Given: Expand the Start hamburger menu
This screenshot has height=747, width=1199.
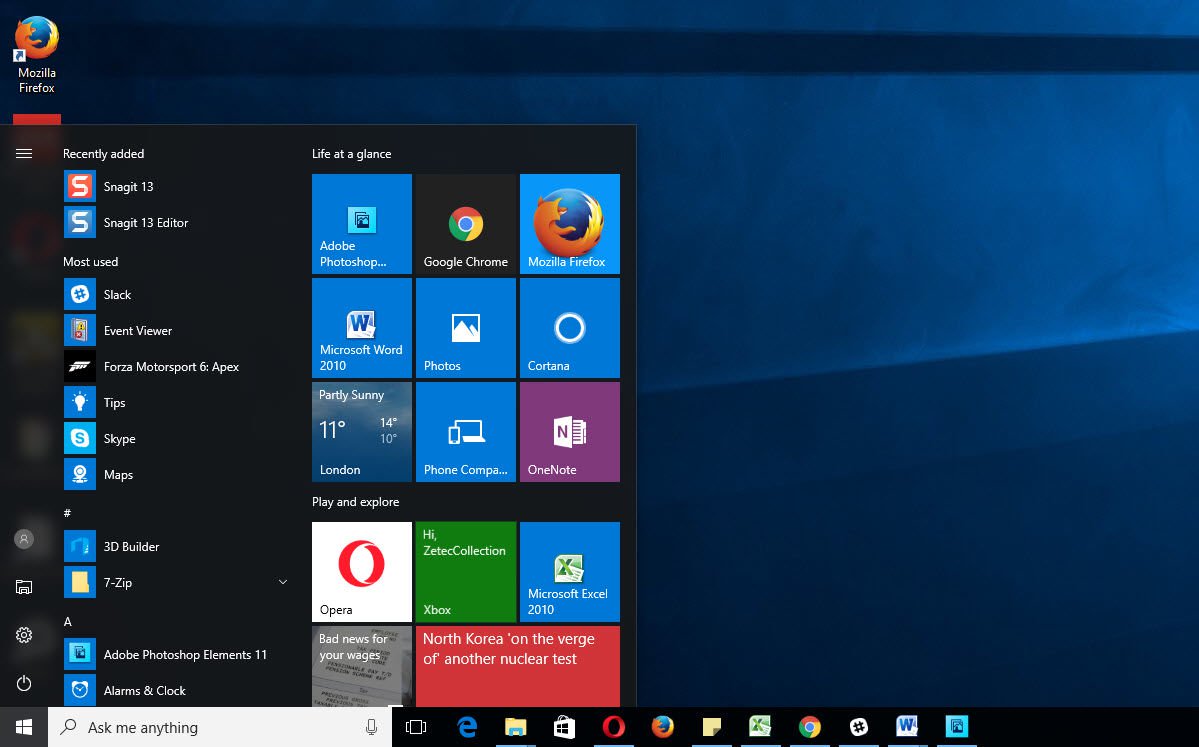Looking at the screenshot, I should 24,153.
